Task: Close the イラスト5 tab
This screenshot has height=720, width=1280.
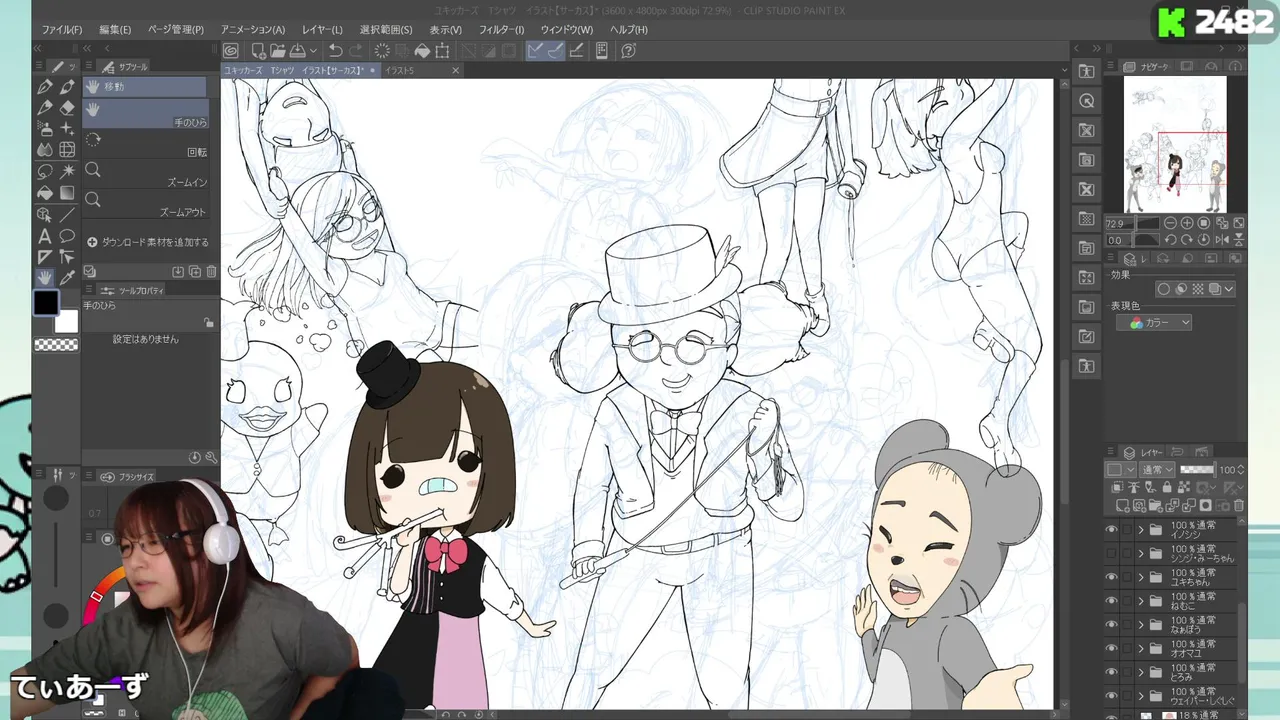Action: (x=456, y=71)
